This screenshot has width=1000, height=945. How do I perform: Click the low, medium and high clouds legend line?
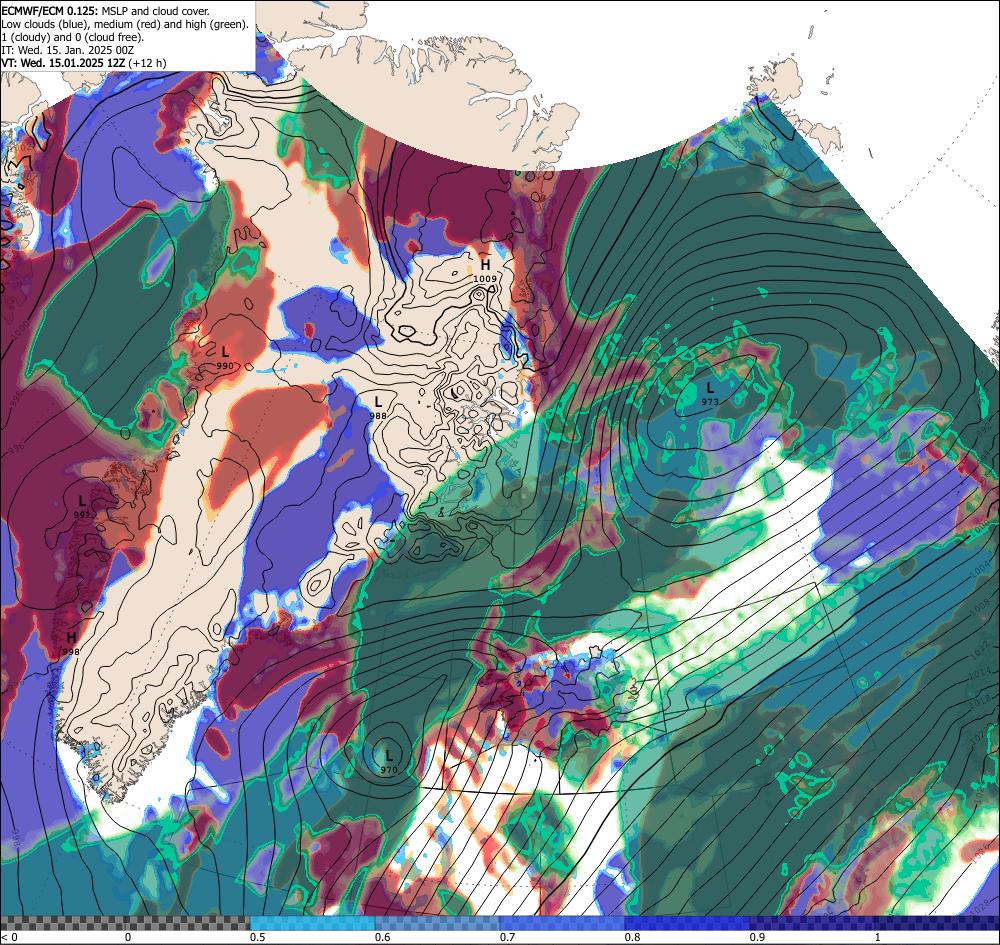[125, 24]
